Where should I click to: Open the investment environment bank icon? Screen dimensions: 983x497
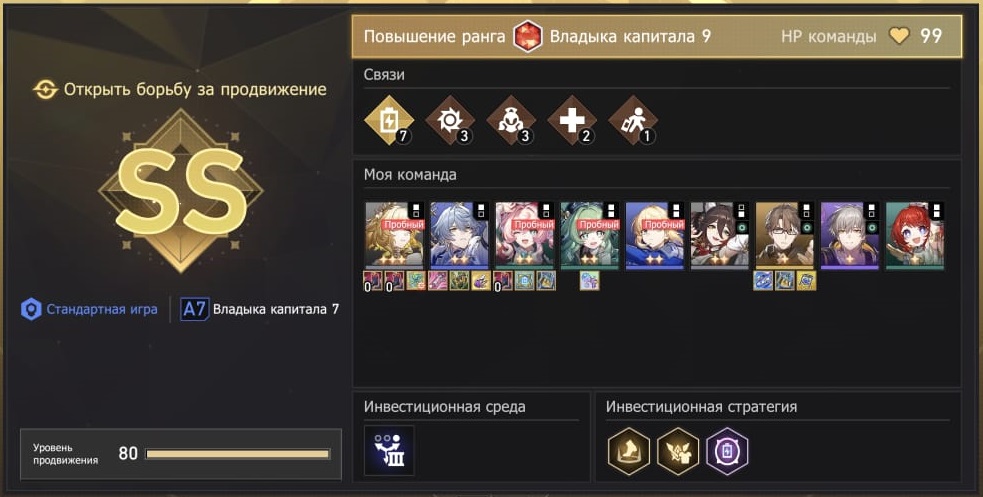[389, 451]
